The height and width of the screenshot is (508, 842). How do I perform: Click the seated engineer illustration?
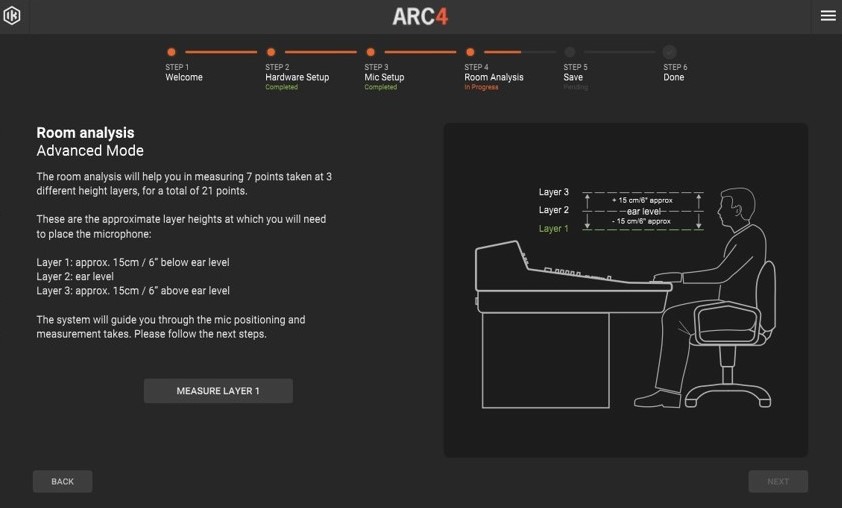pyautogui.click(x=720, y=300)
